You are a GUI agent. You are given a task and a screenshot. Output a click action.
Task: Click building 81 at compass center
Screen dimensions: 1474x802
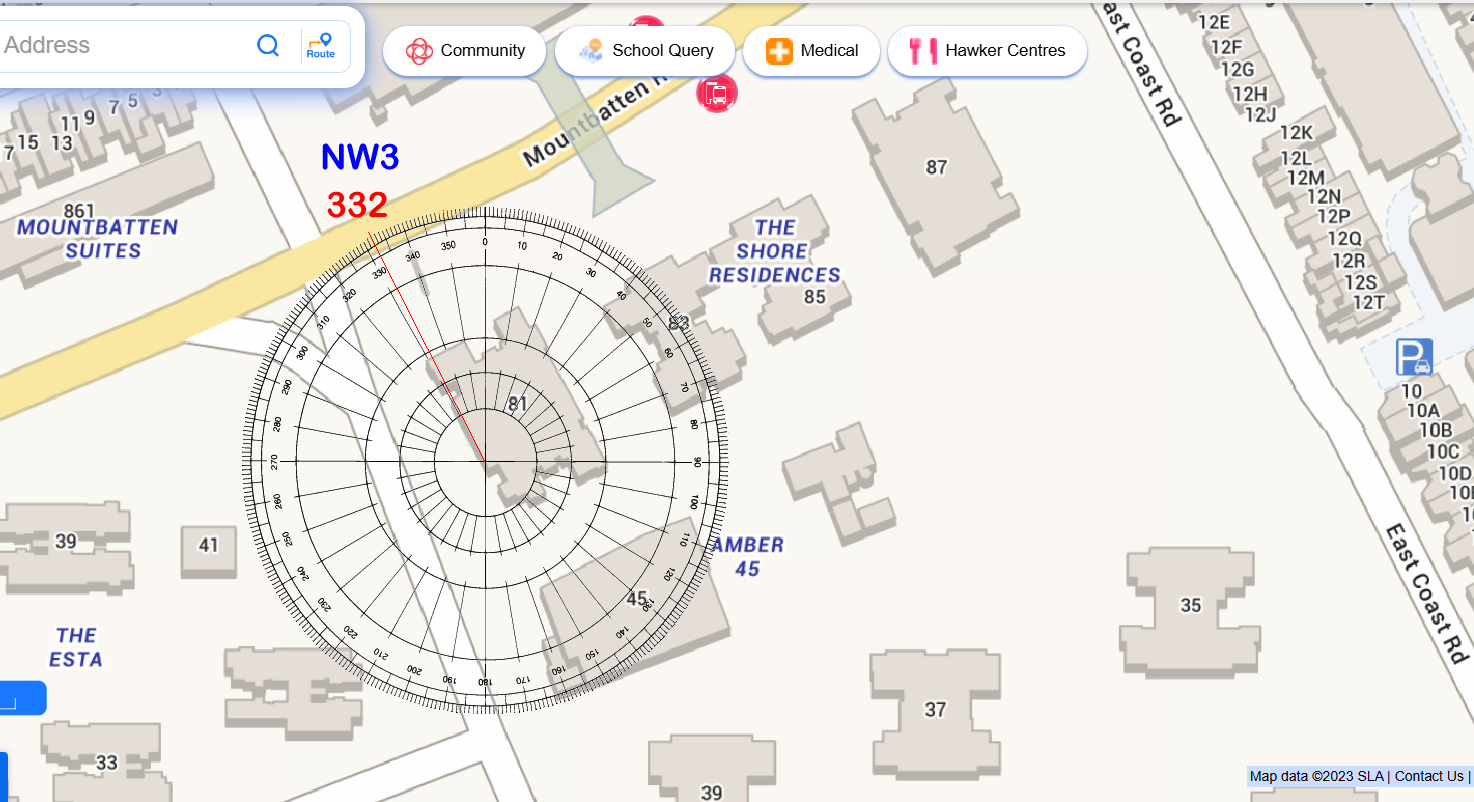(x=517, y=404)
